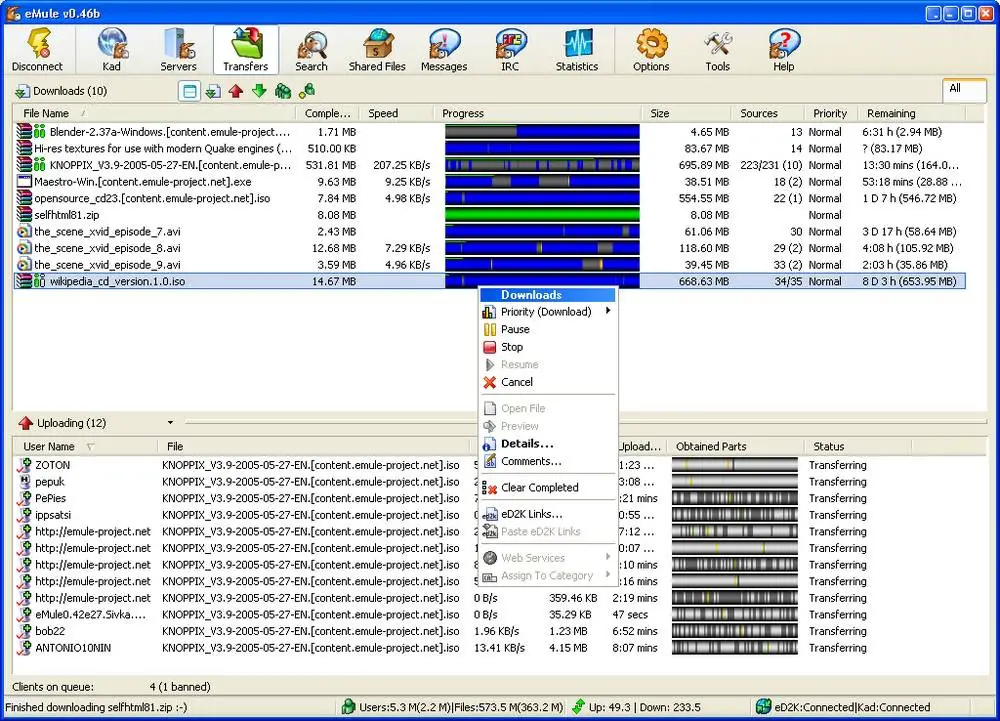Open the IRC chat window

coord(510,50)
